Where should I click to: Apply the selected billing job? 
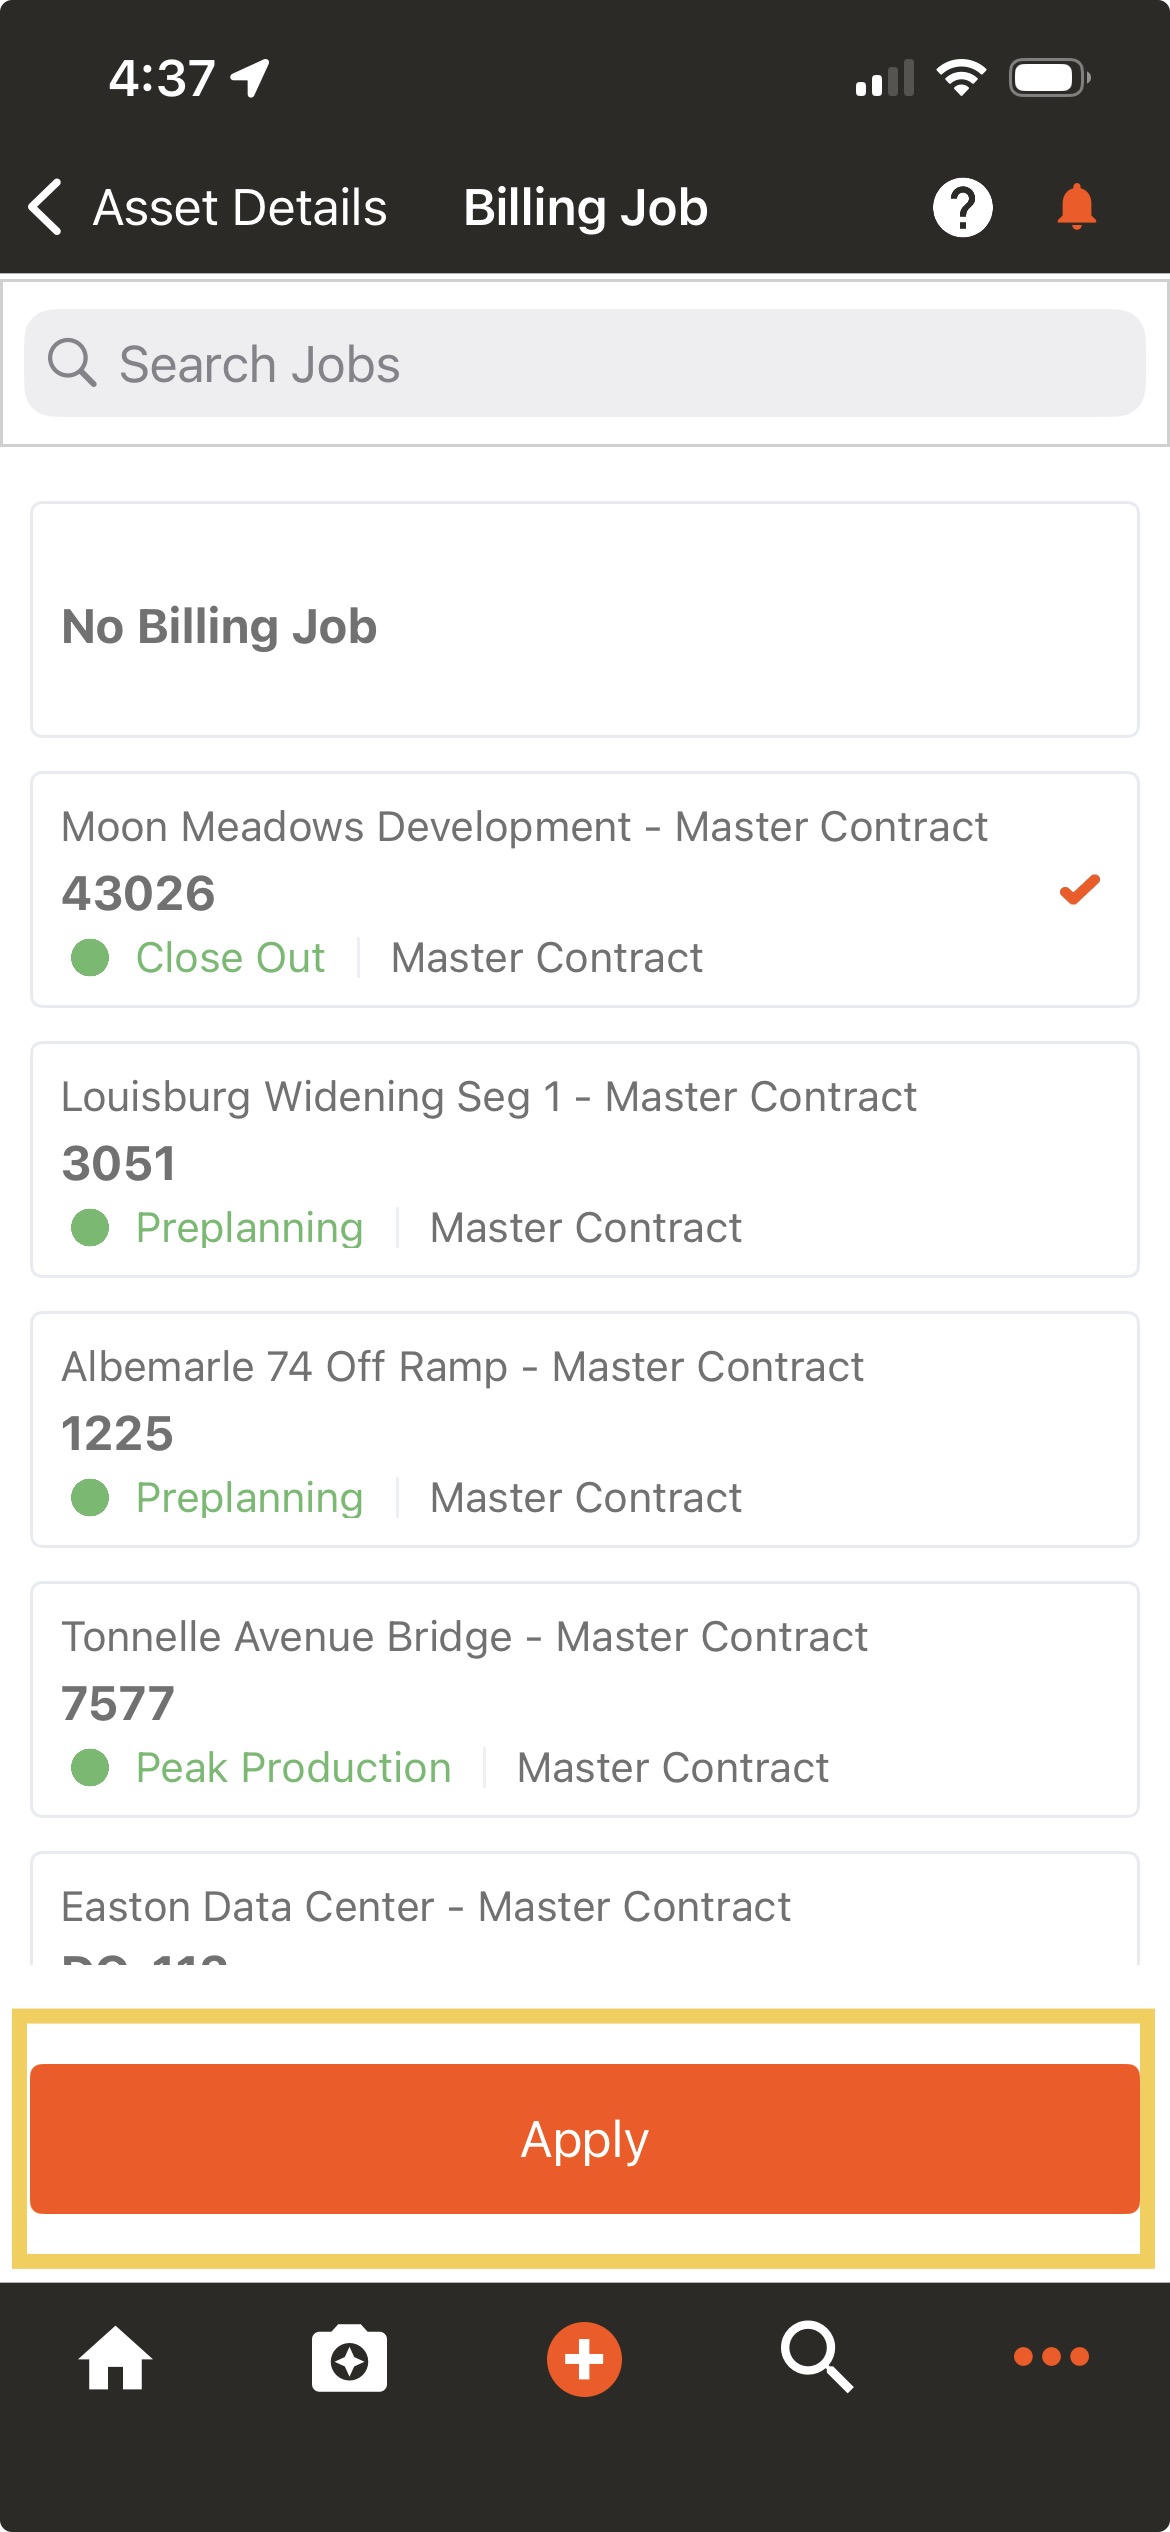pos(585,2139)
